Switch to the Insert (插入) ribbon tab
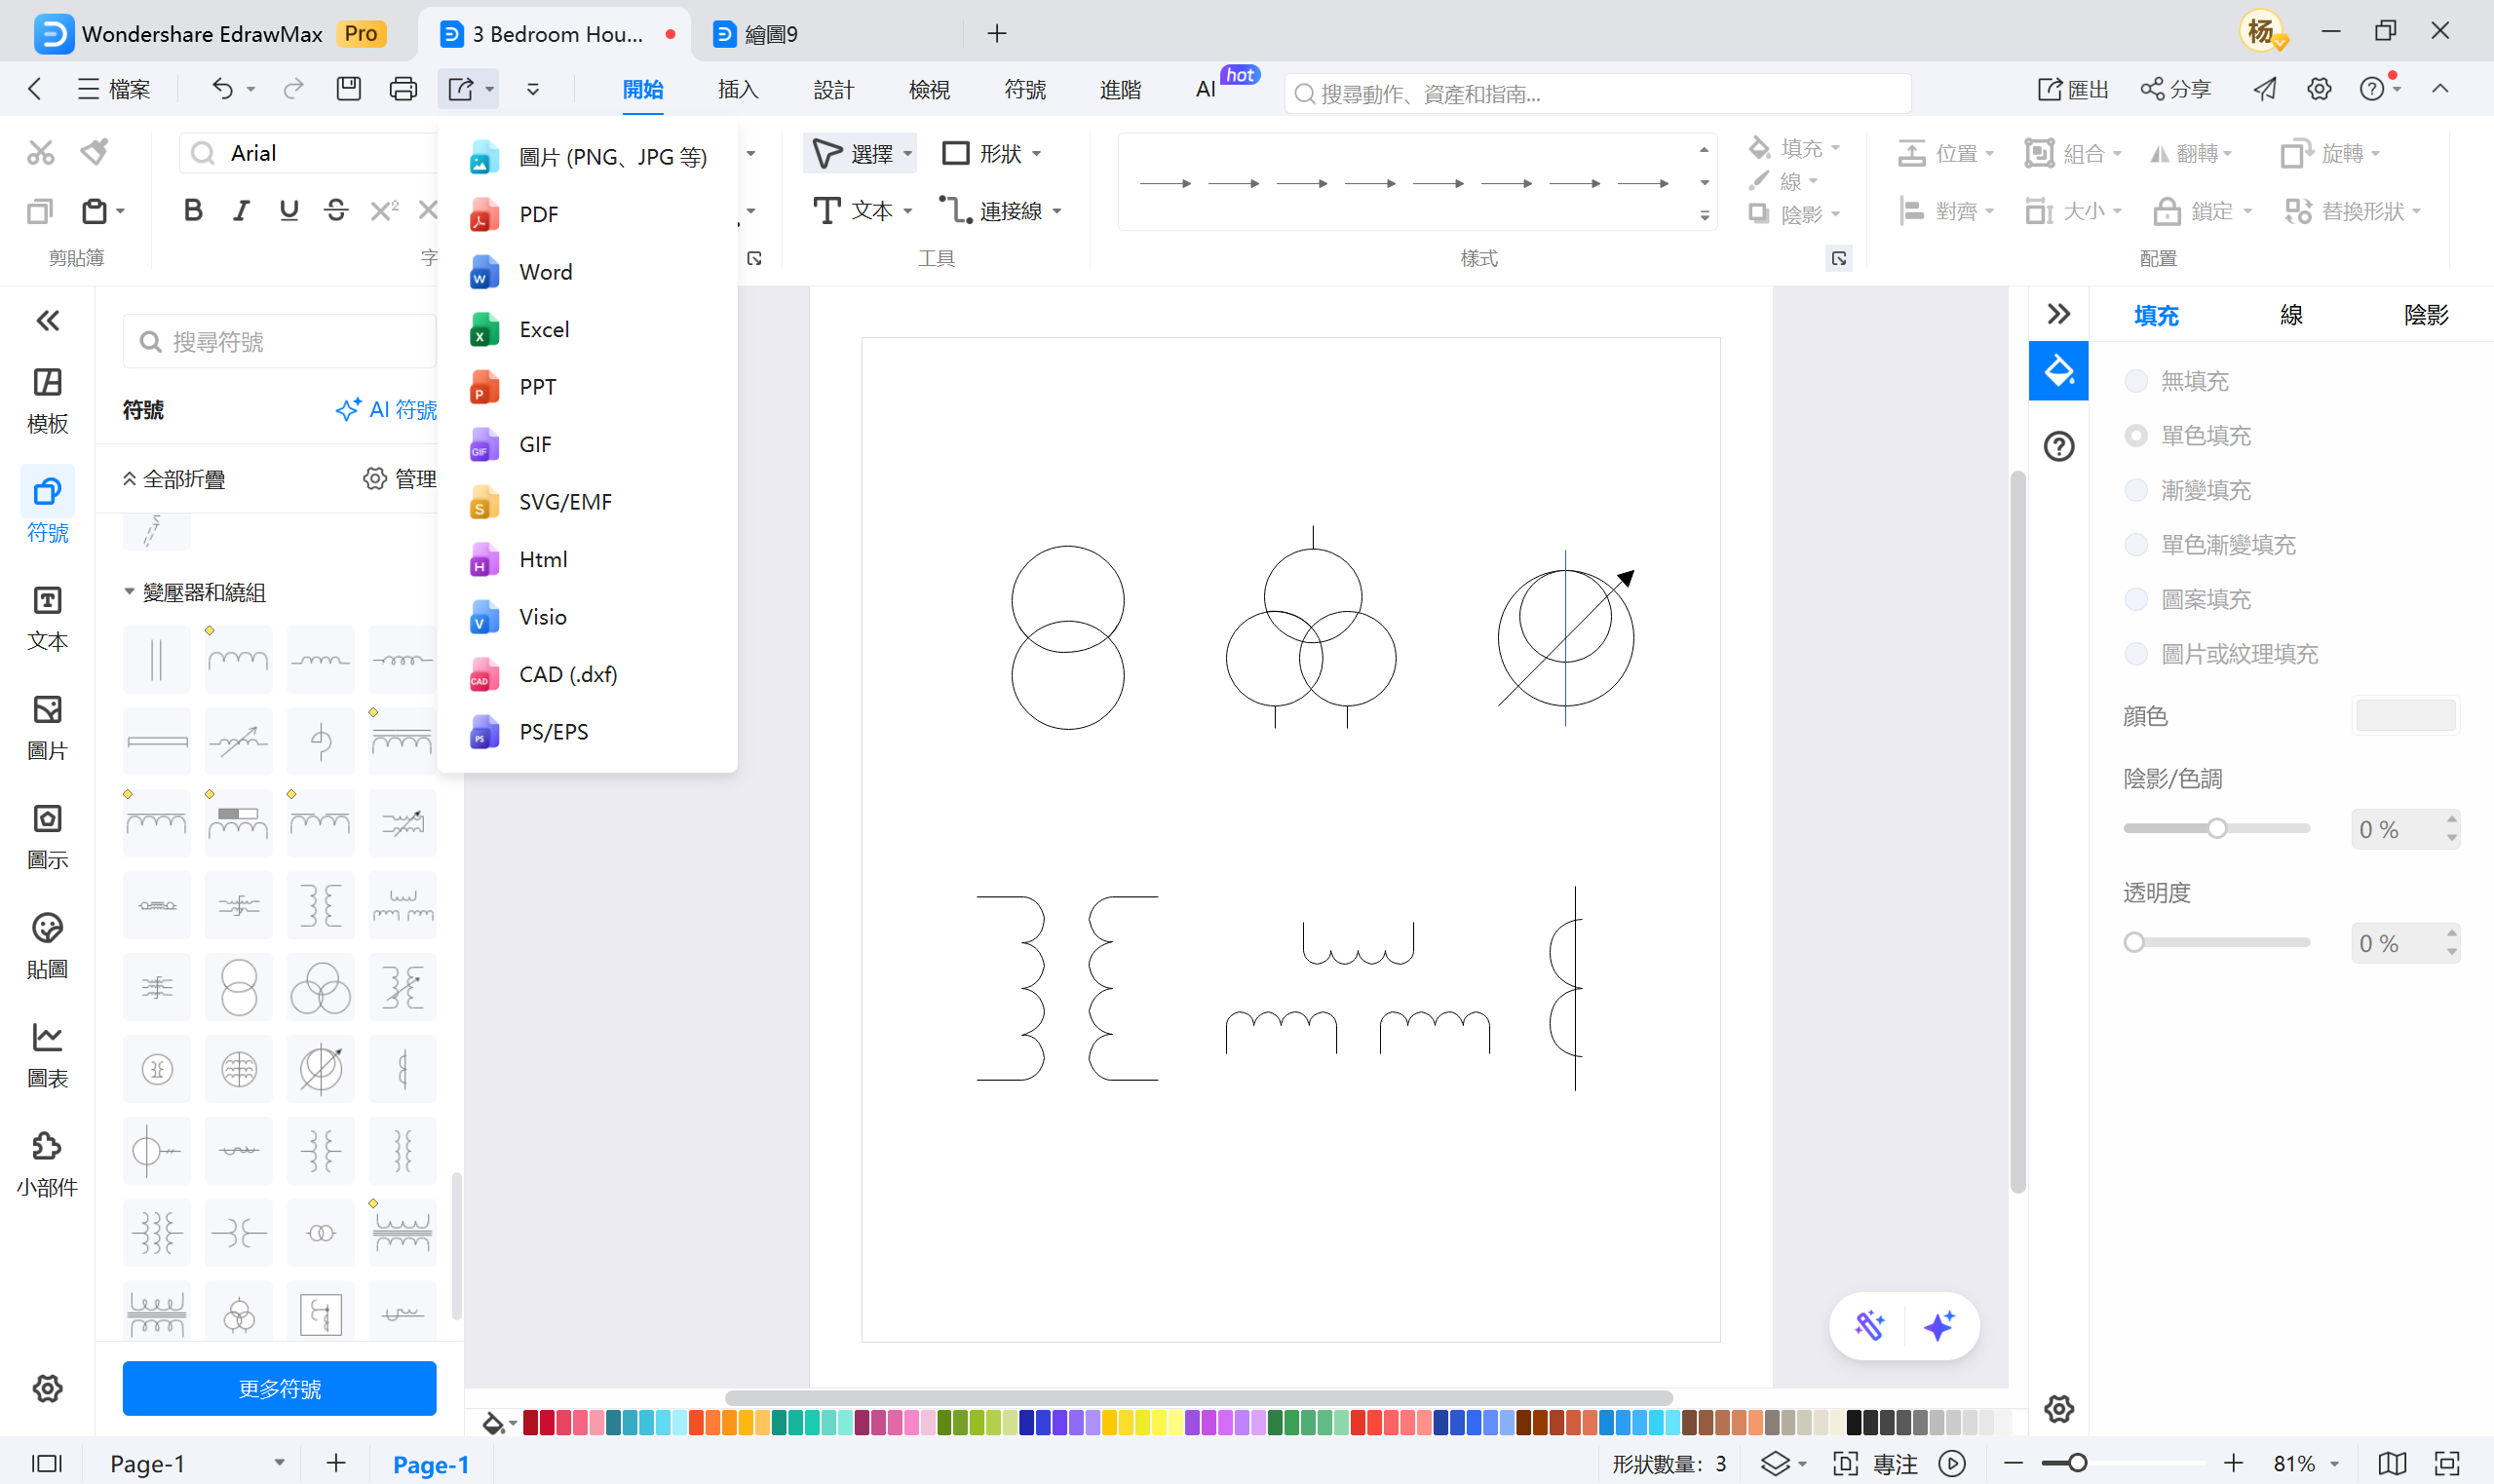 point(738,89)
